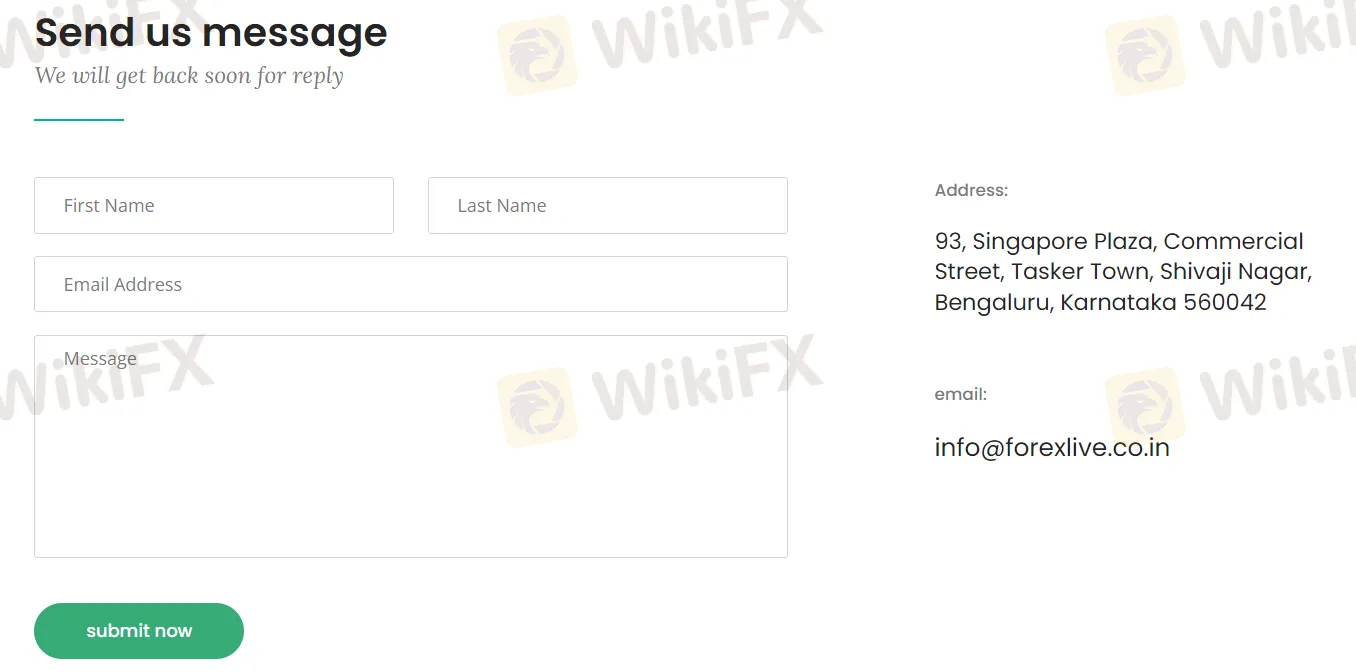Viewport: 1356px width, 672px height.
Task: Click the 'Address:' label
Action: [971, 190]
